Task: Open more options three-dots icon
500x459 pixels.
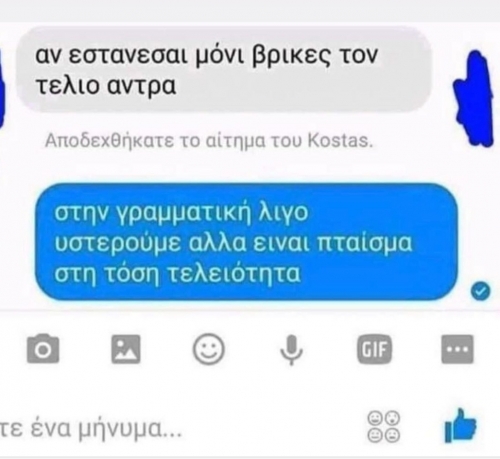Action: pyautogui.click(x=457, y=349)
